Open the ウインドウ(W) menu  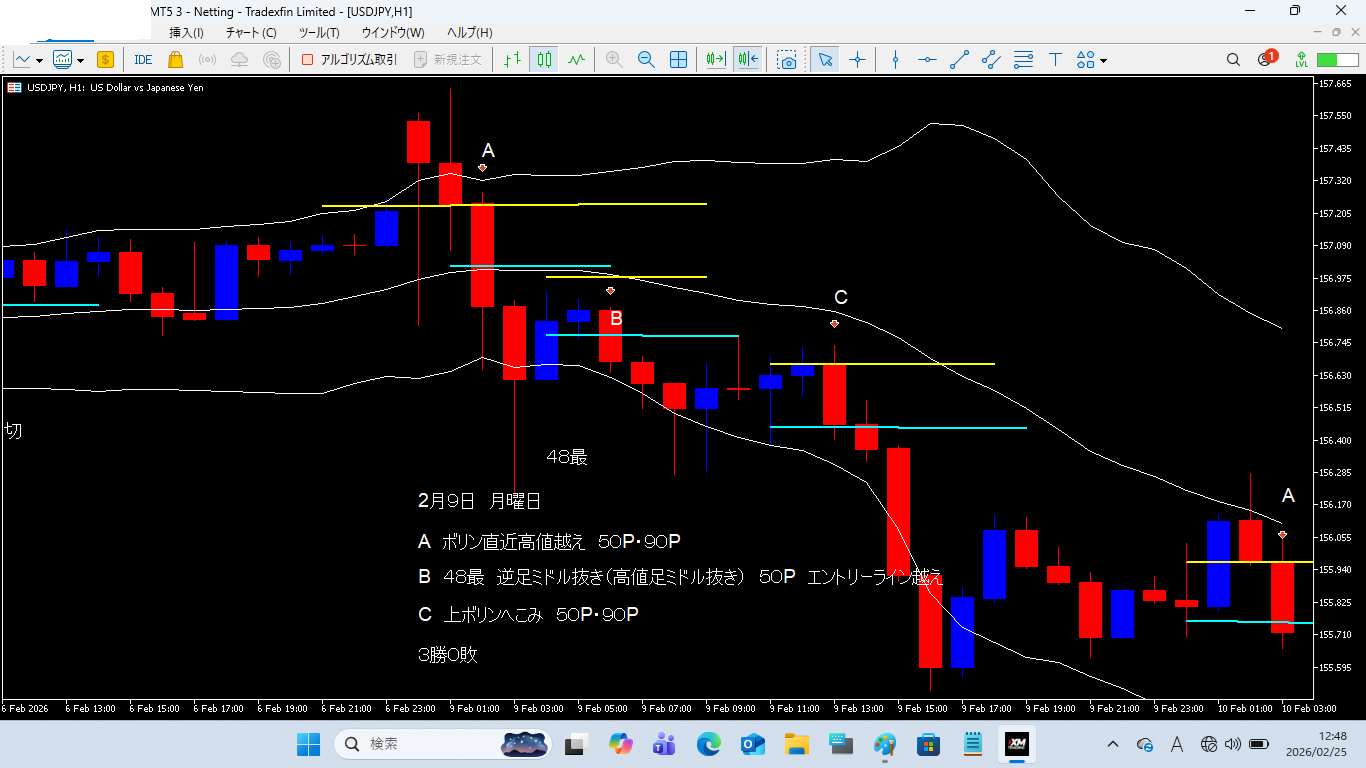coord(392,33)
